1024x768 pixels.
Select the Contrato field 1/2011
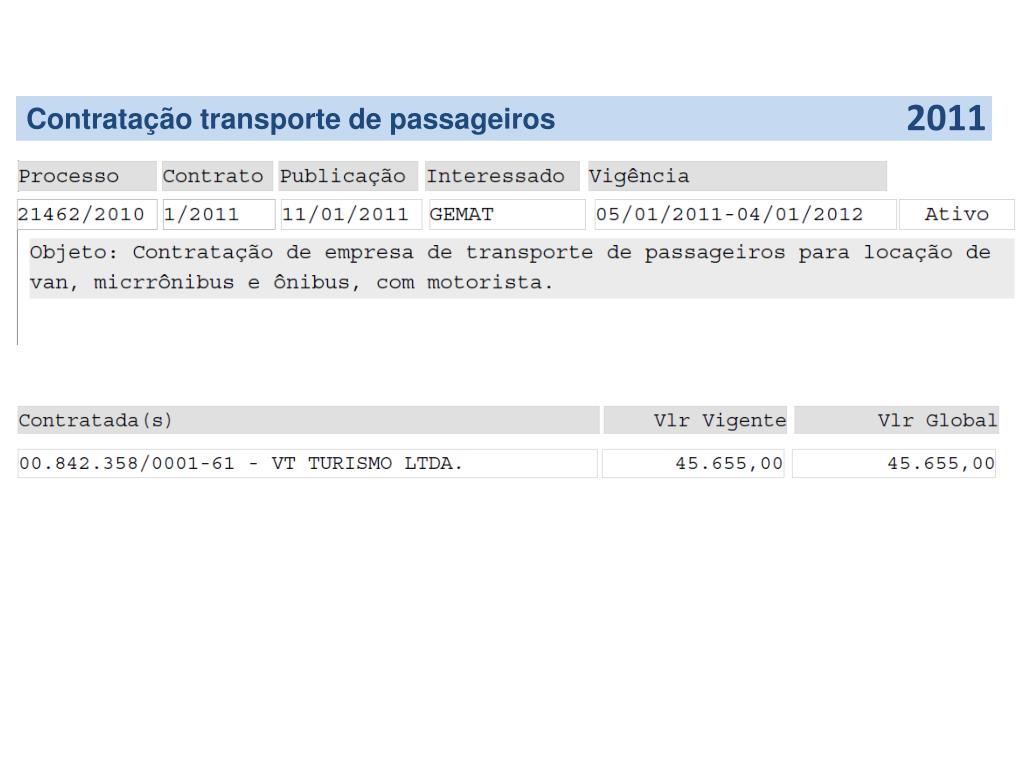[x=219, y=214]
